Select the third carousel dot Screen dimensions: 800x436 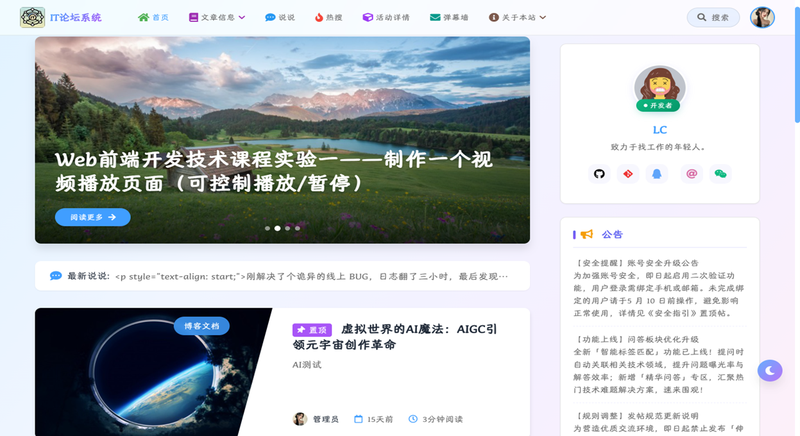[x=288, y=228]
